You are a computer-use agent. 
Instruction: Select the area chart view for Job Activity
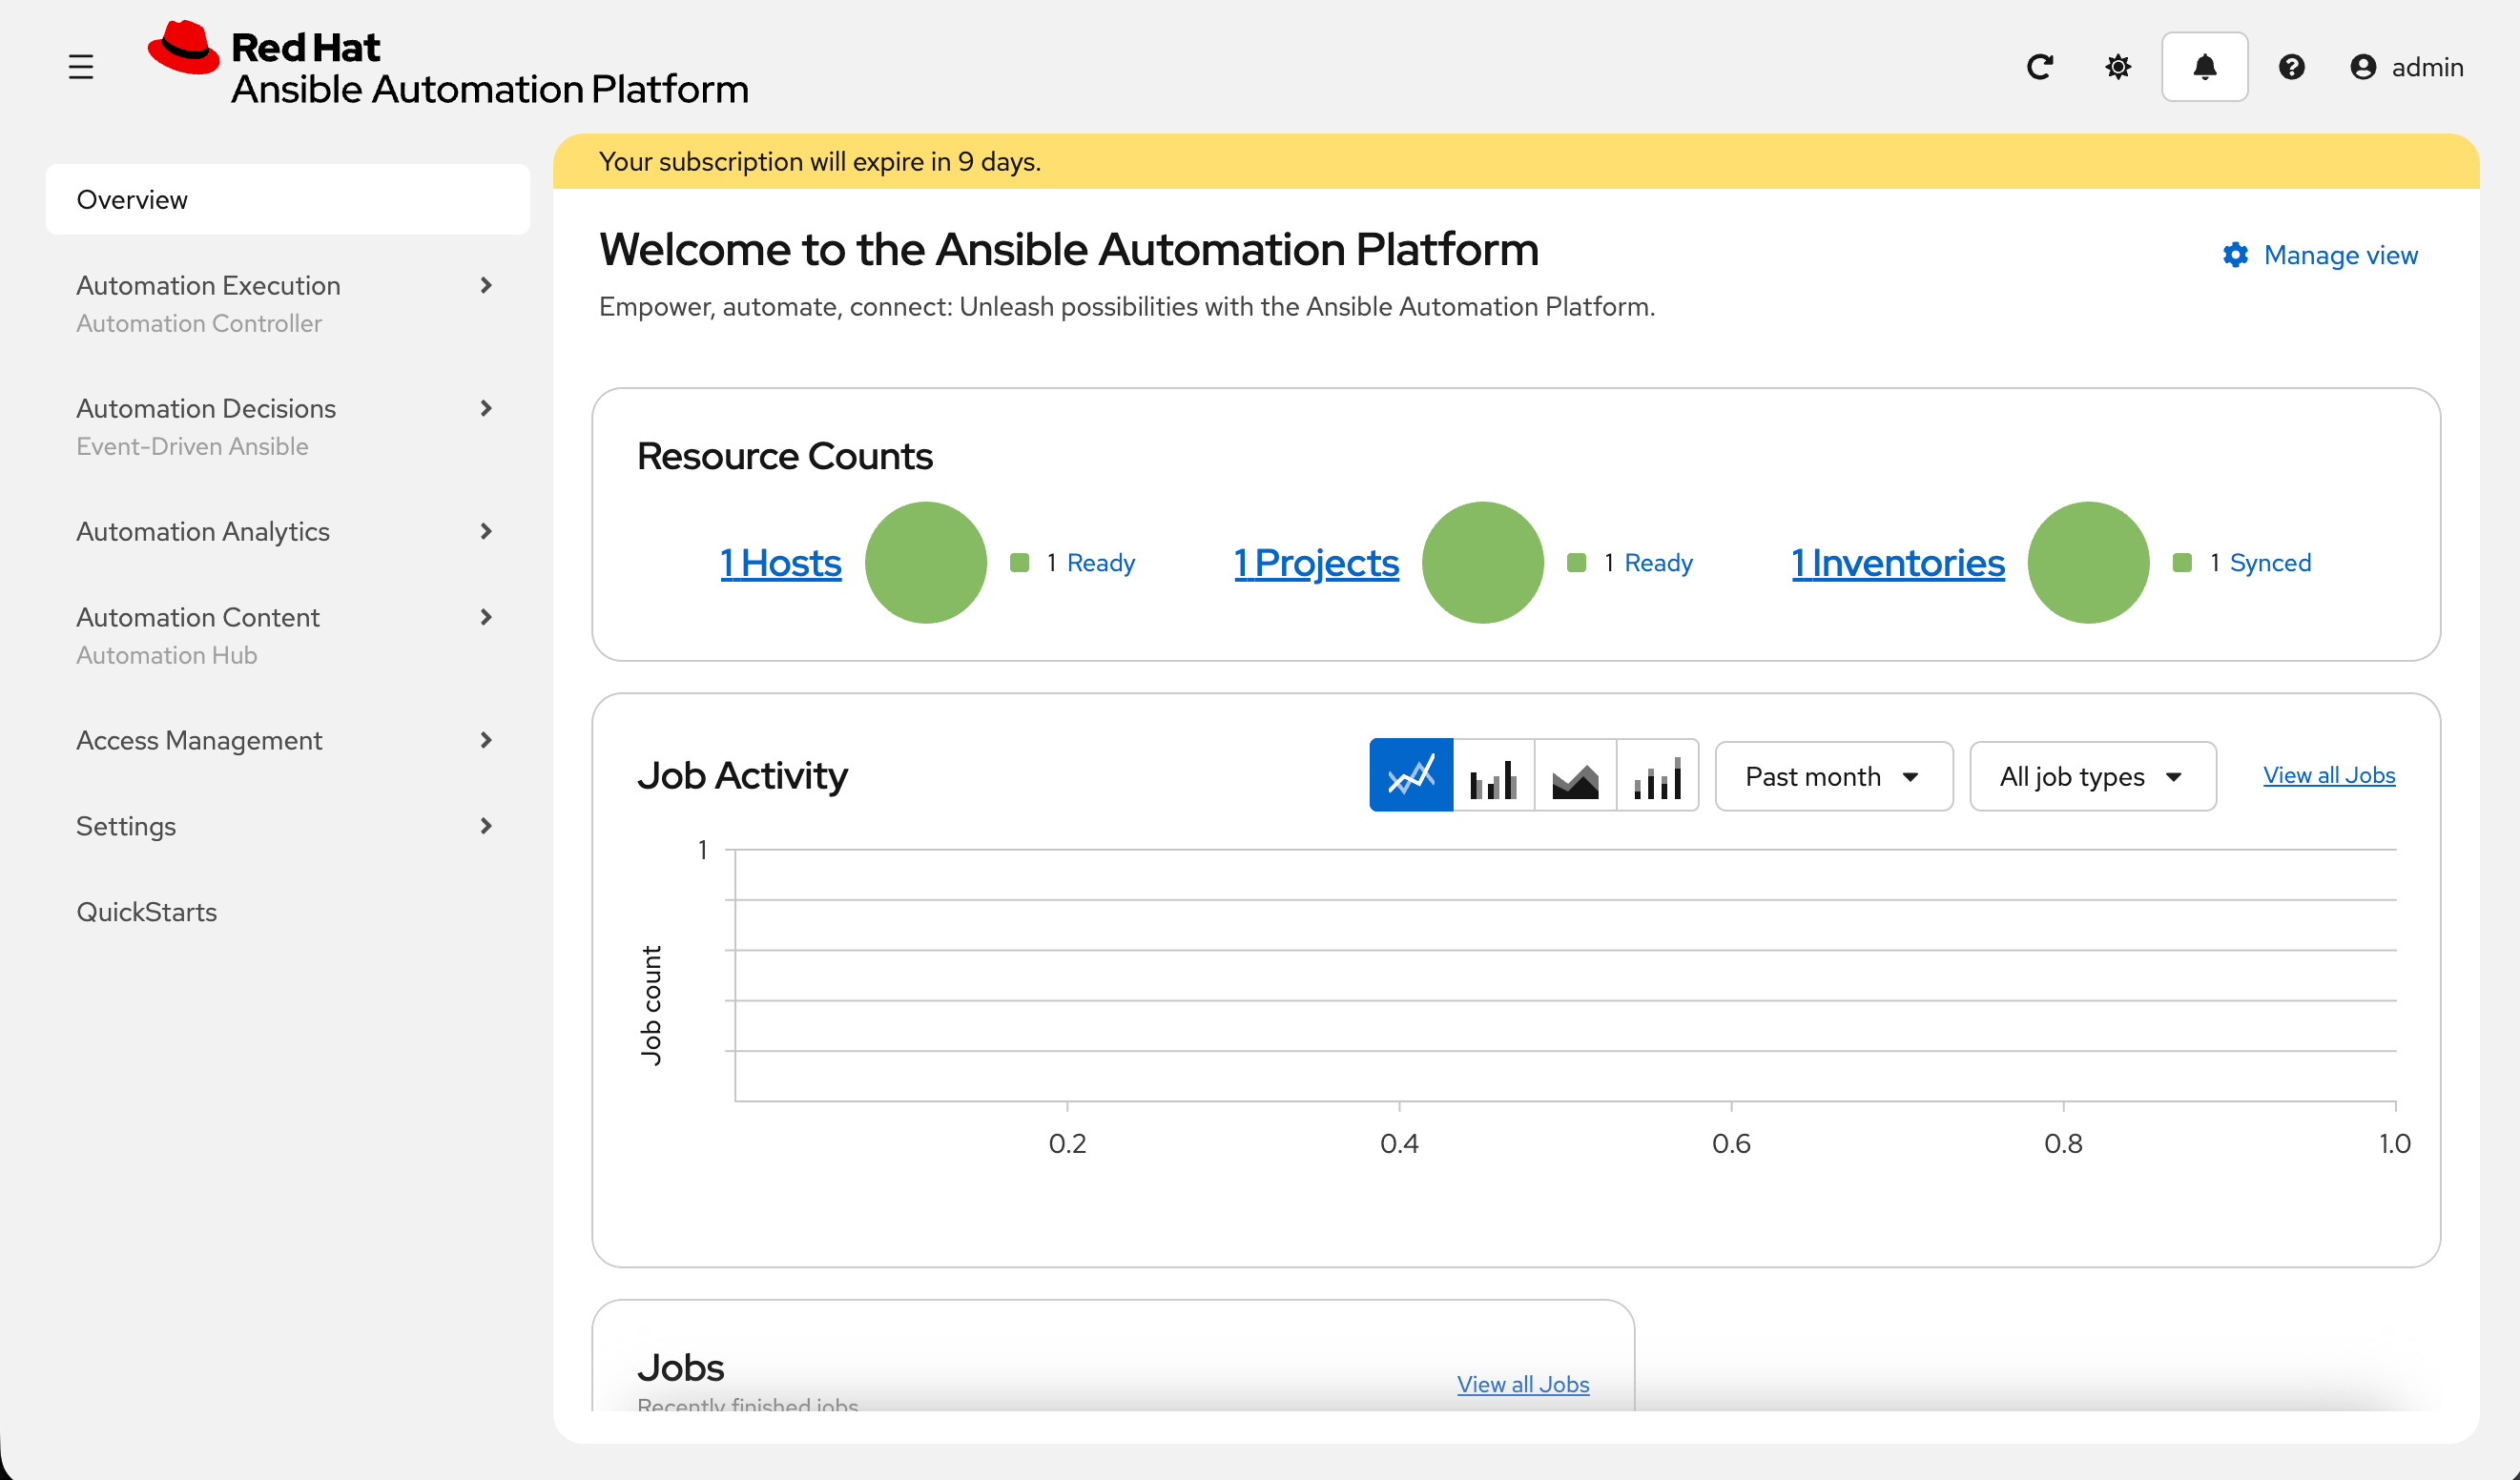point(1575,775)
